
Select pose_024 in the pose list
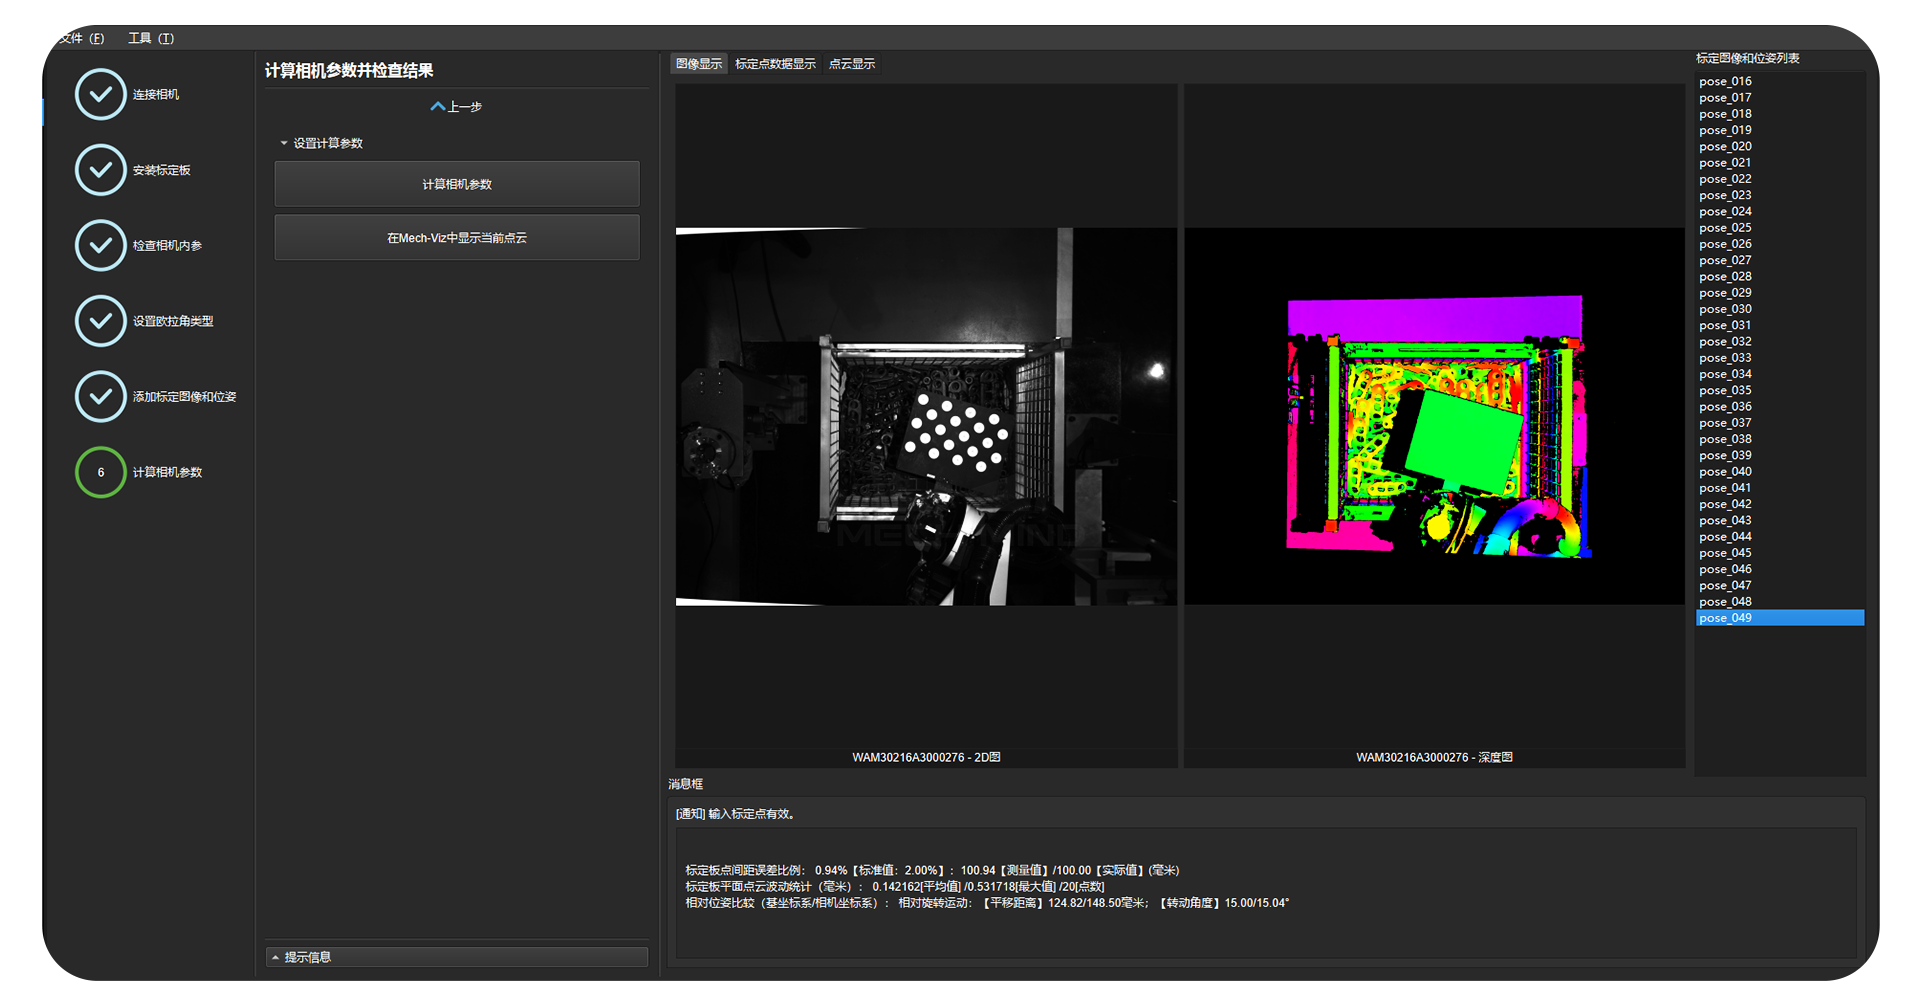(x=1780, y=211)
